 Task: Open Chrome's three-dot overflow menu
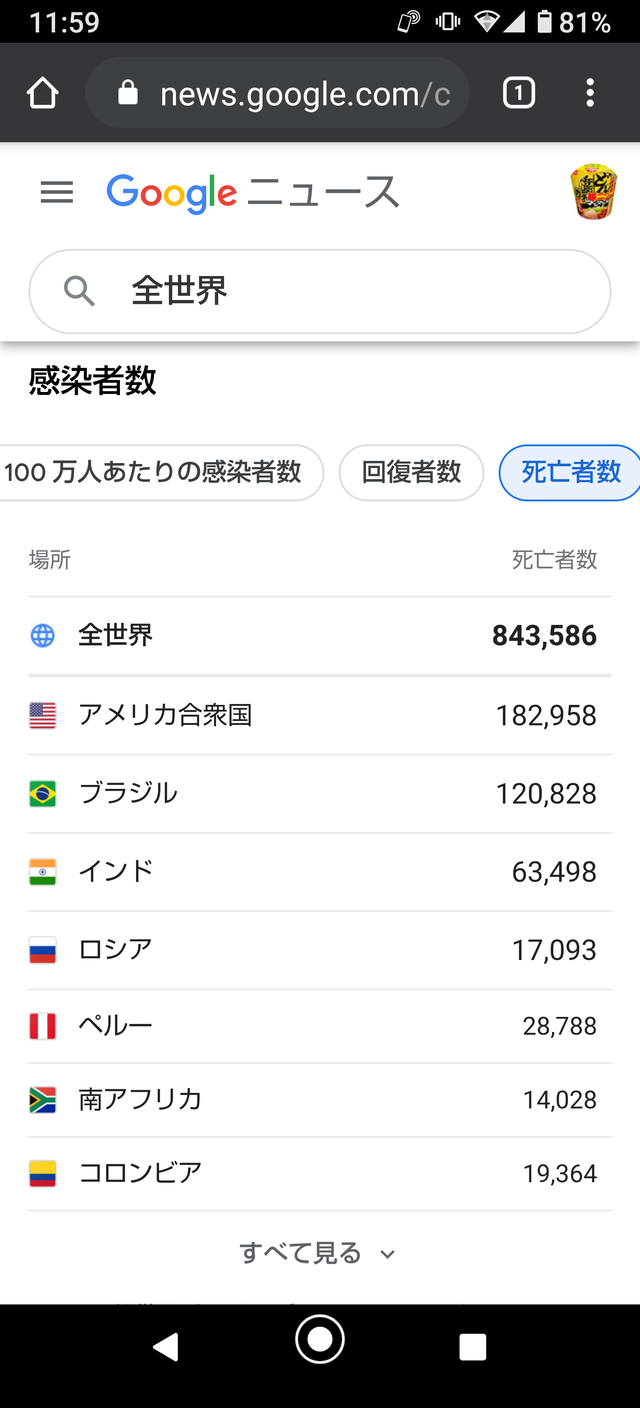590,93
